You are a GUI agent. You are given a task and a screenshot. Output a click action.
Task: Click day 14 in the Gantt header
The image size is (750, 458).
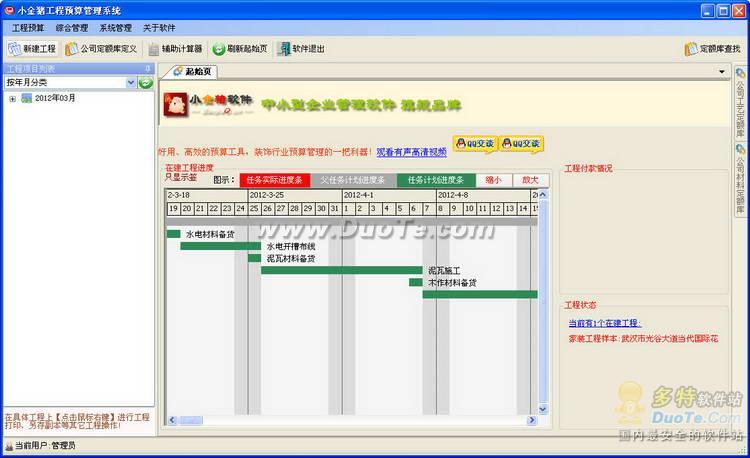pos(523,208)
